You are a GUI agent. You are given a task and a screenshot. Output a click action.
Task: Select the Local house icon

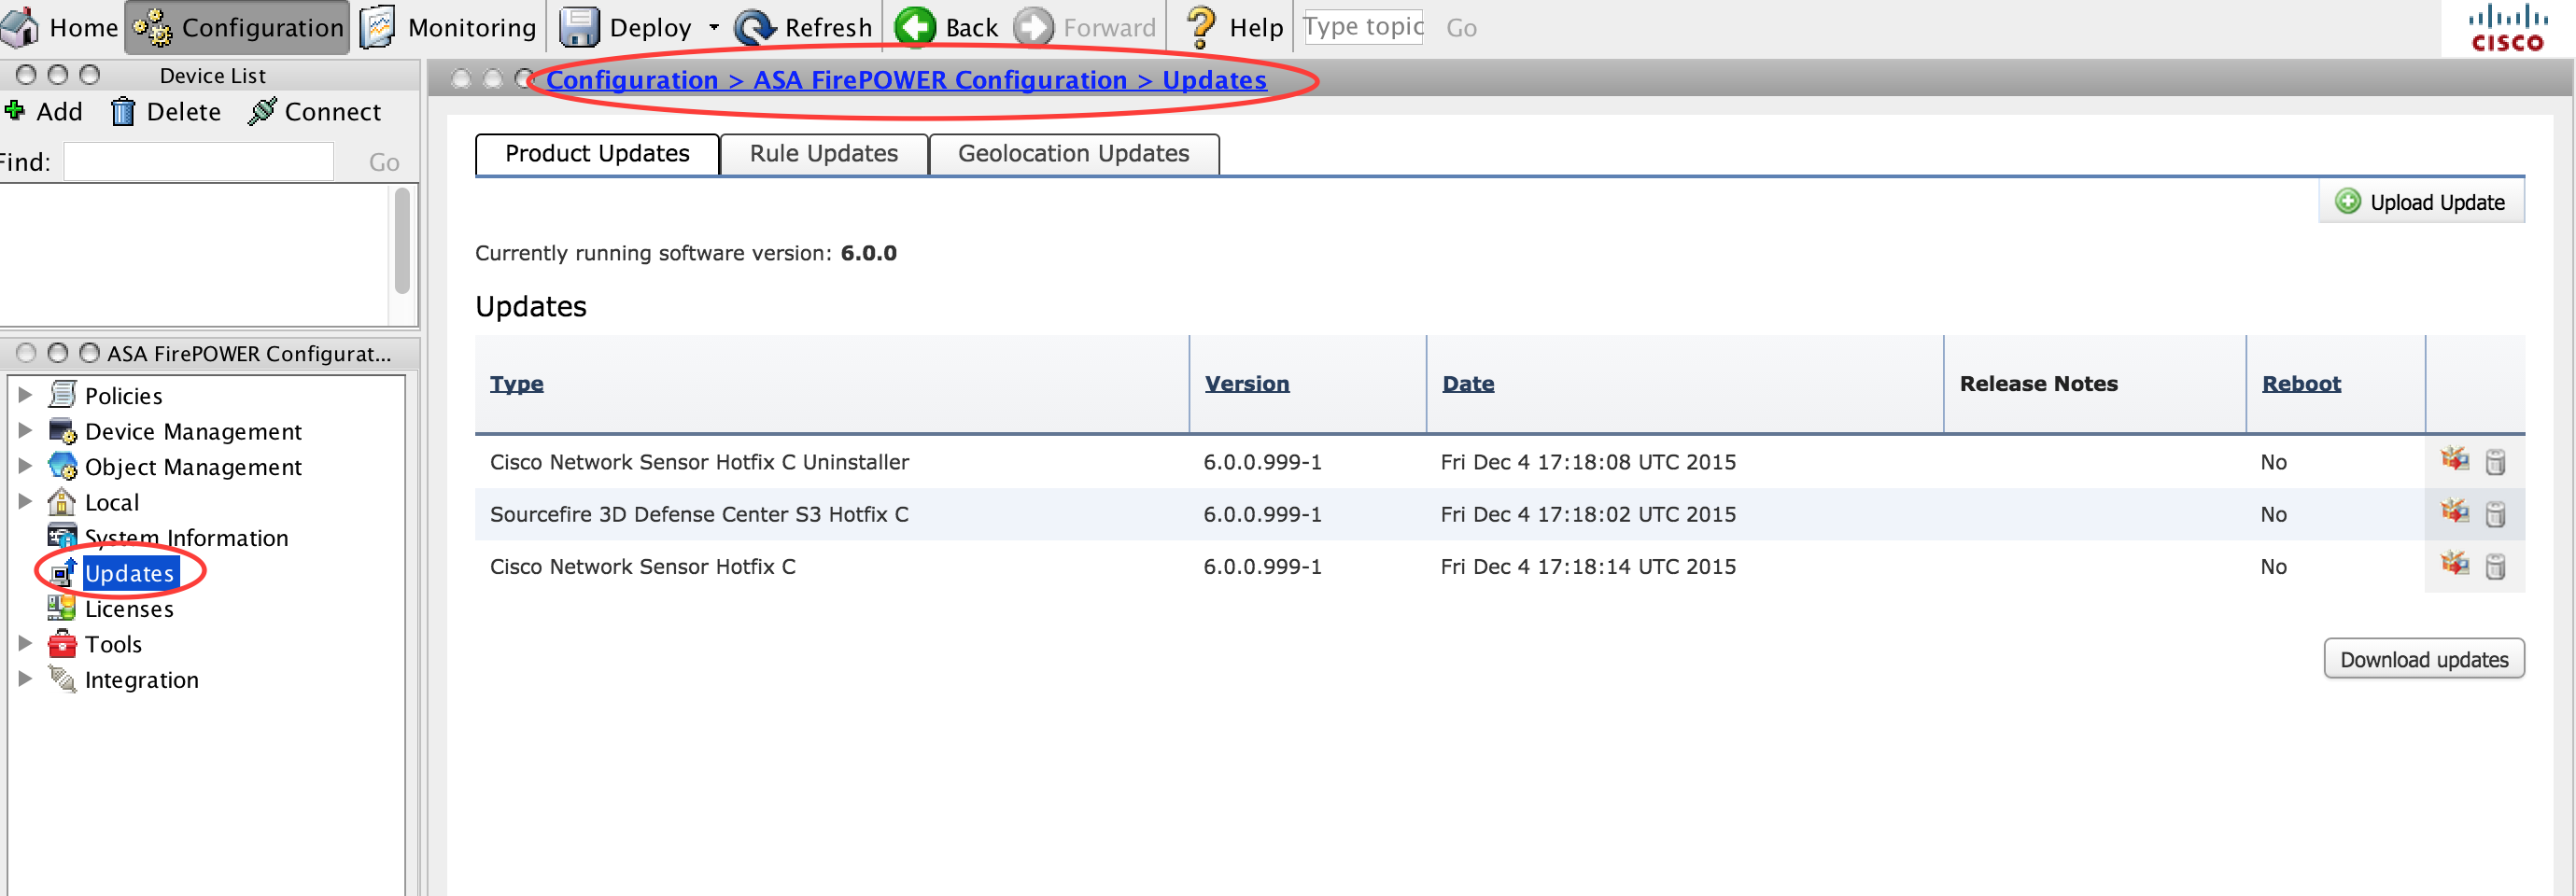point(62,502)
